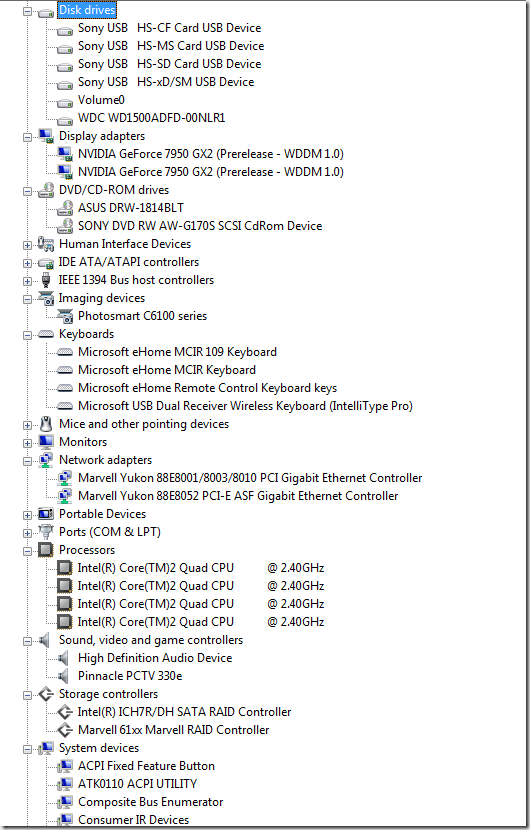Collapse the Storage controllers node

pyautogui.click(x=28, y=696)
